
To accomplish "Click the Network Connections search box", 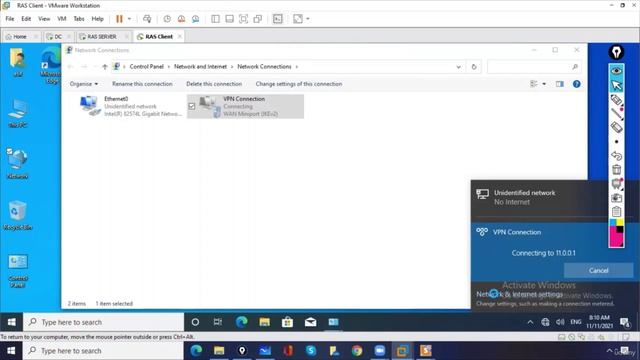I will click(x=534, y=67).
